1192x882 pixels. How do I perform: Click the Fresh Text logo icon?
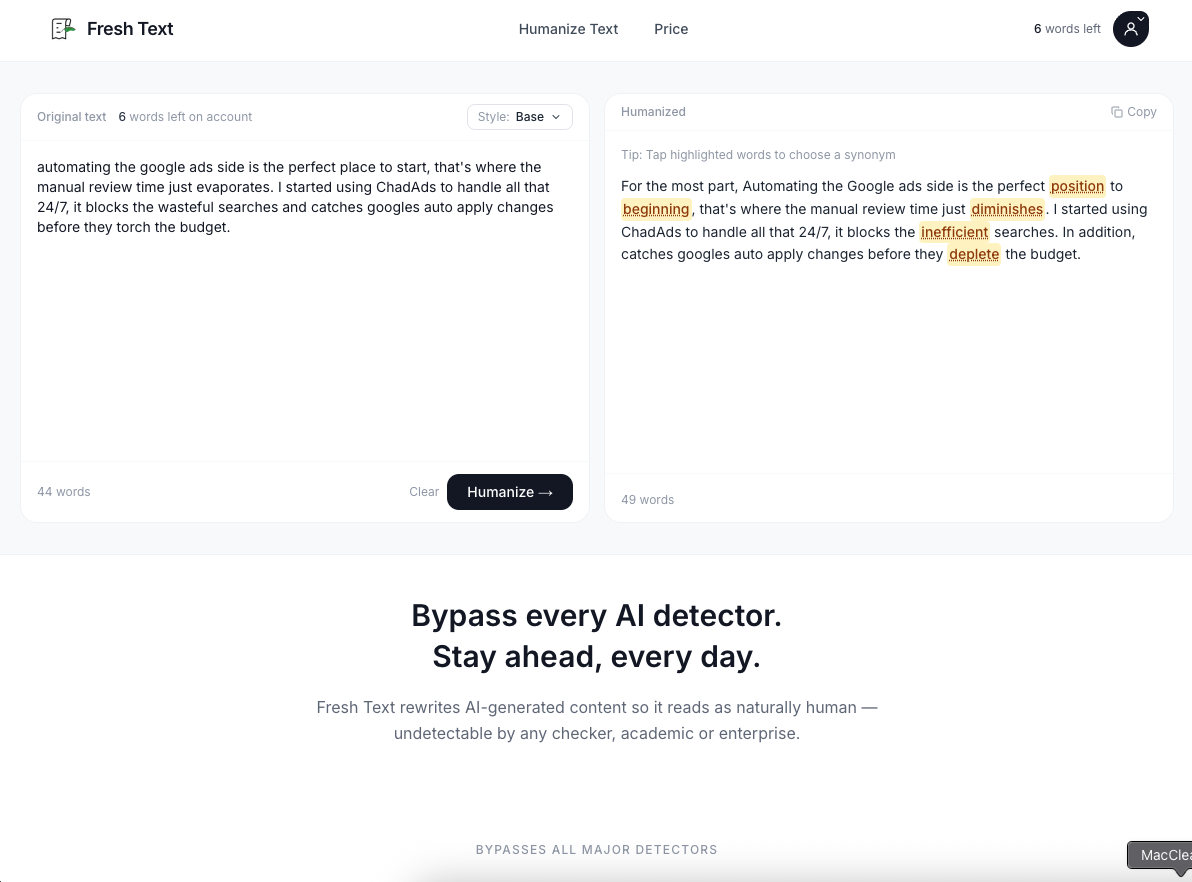pyautogui.click(x=63, y=29)
